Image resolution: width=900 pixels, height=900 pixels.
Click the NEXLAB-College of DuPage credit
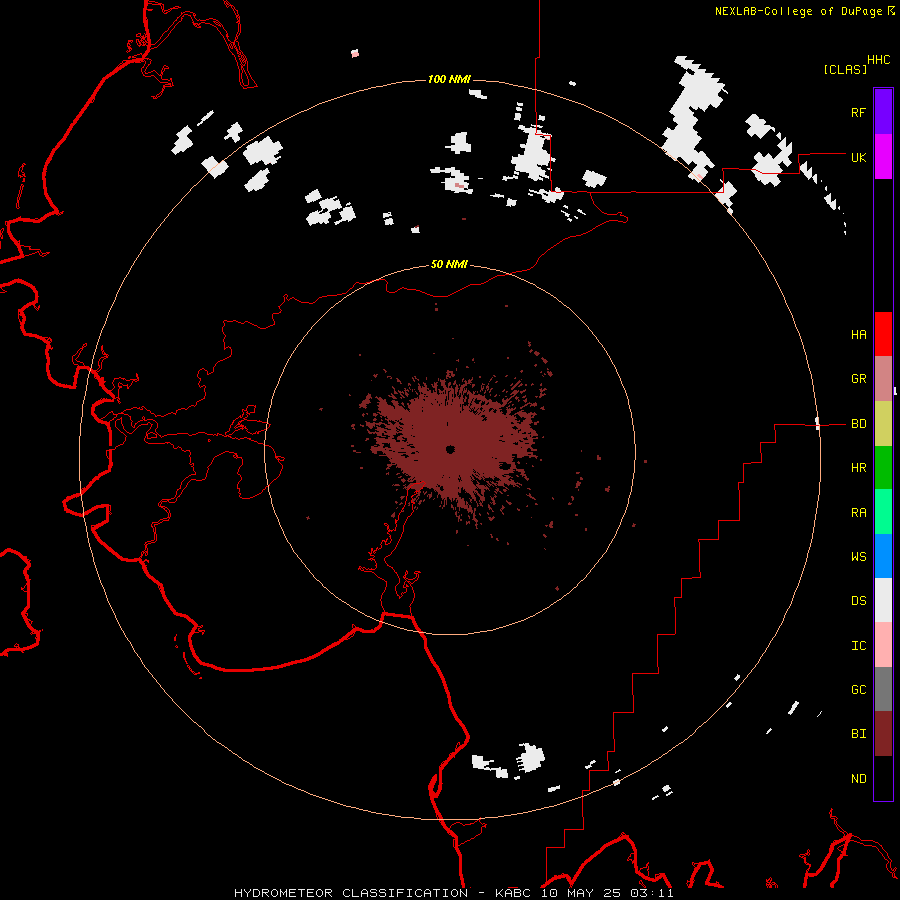798,11
